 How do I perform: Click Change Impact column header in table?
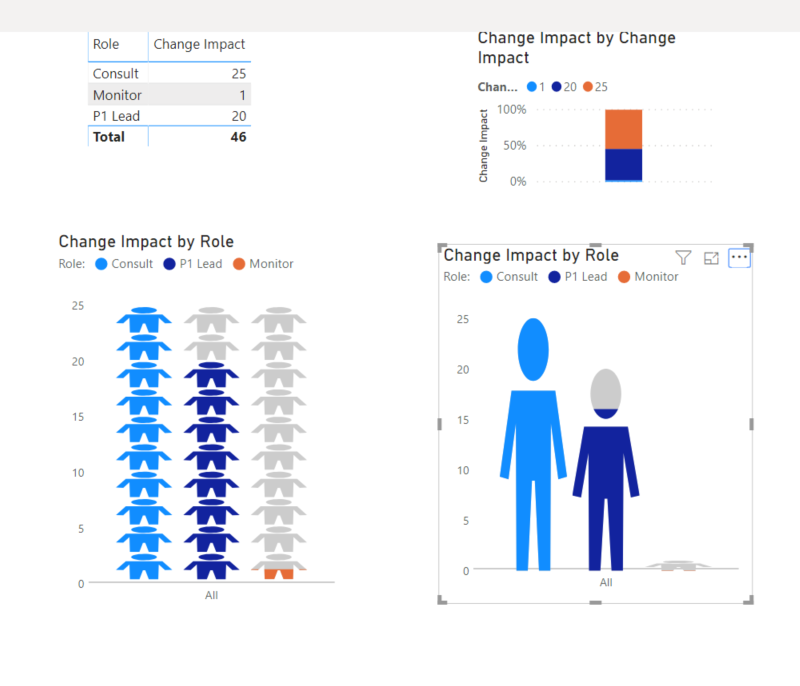(199, 44)
